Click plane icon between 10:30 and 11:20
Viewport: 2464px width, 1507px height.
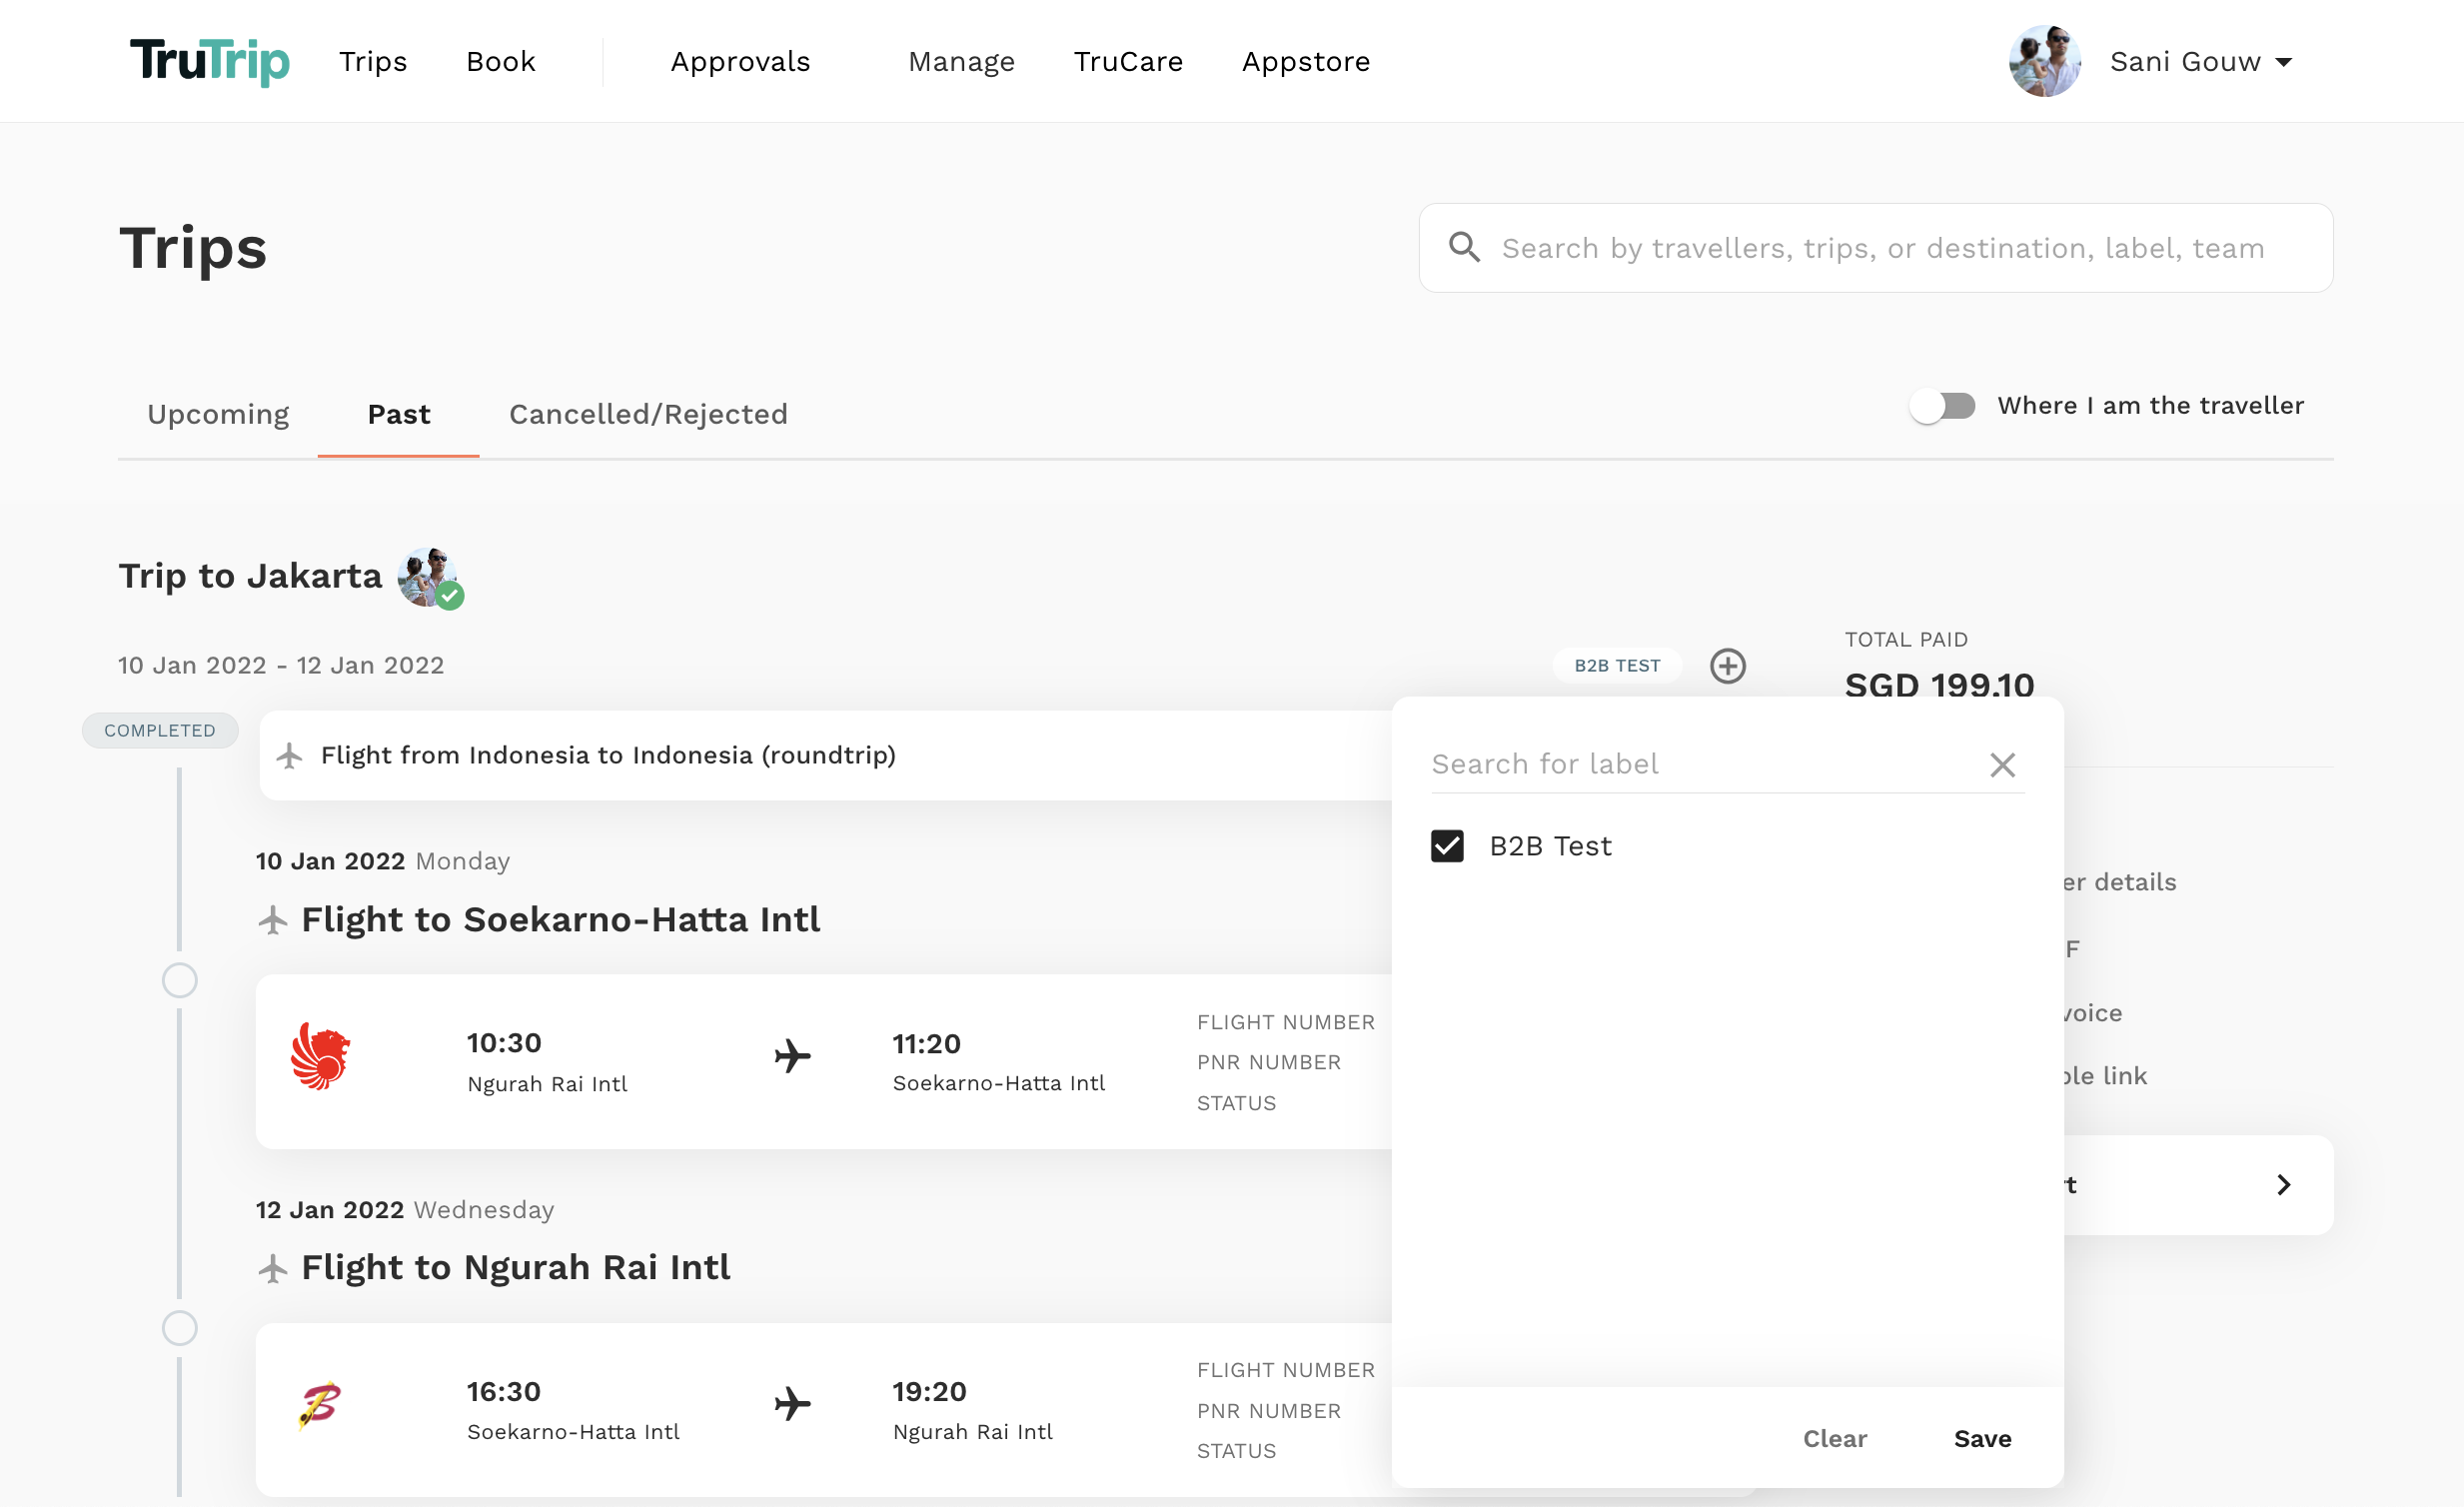point(792,1056)
